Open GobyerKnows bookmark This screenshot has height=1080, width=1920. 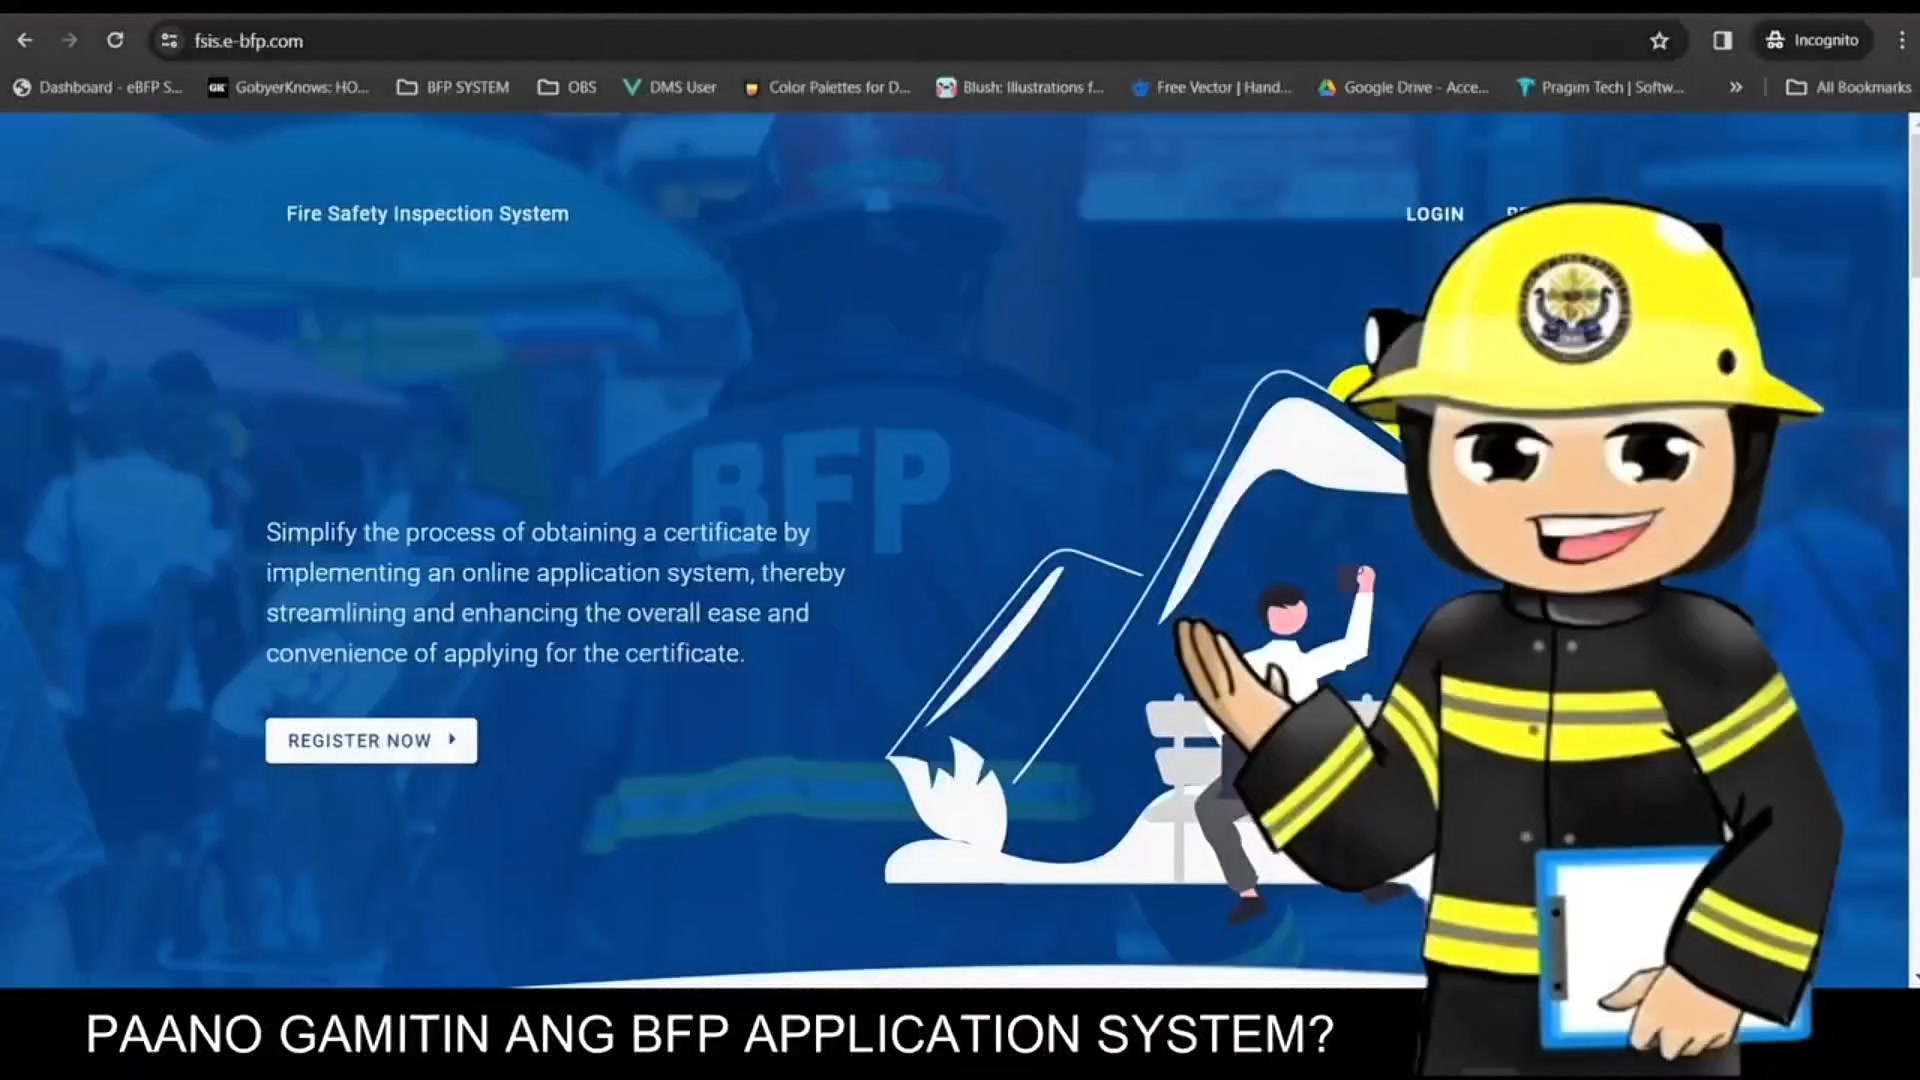(x=288, y=87)
